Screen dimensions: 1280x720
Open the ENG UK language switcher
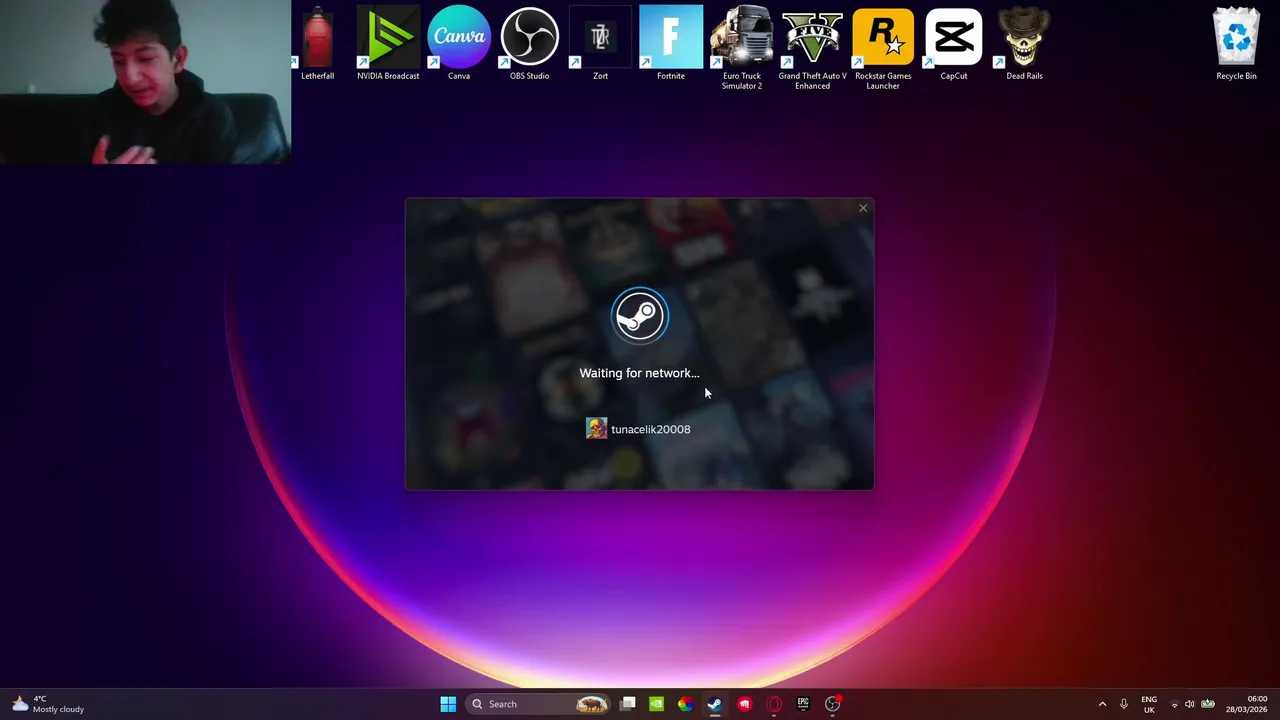tap(1149, 704)
